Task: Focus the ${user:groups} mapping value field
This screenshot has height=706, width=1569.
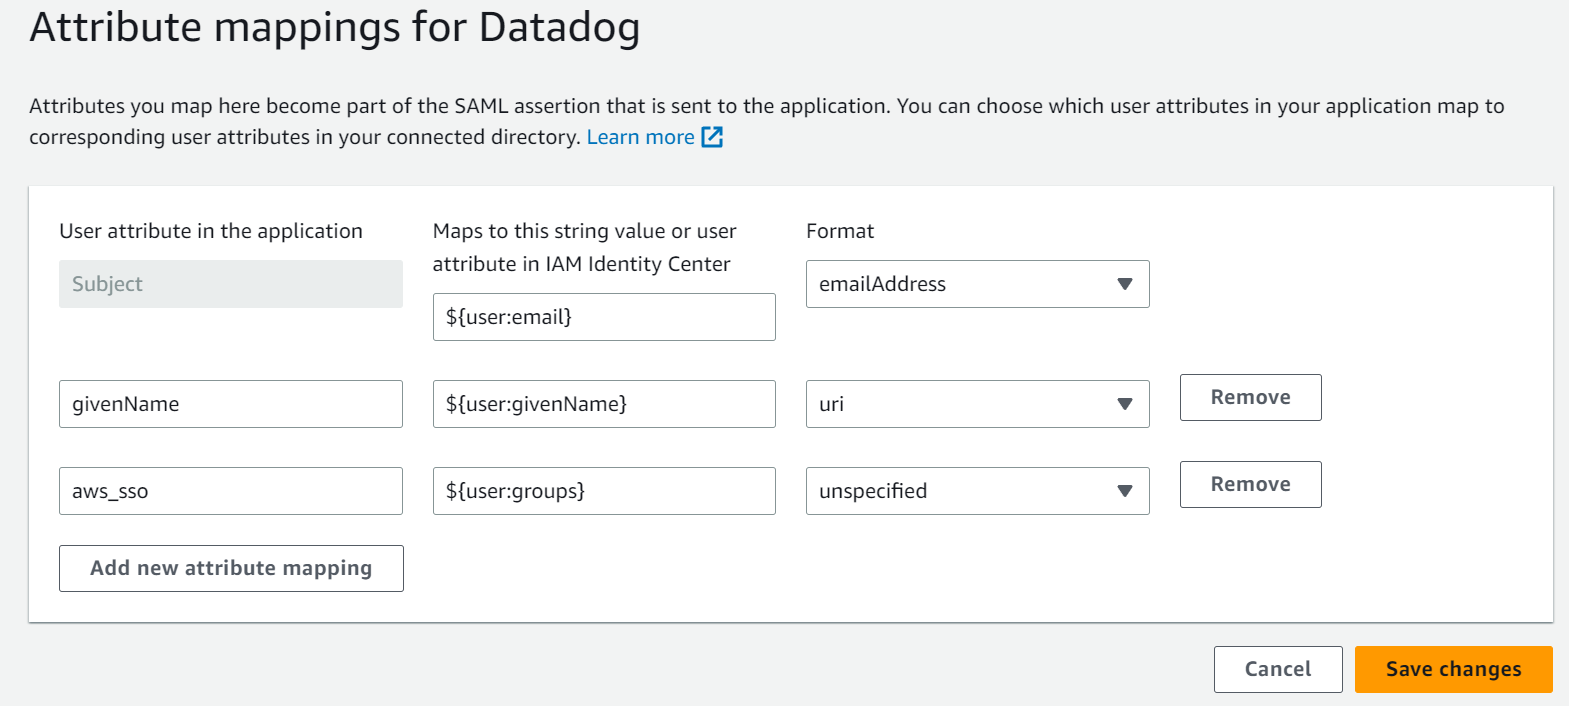Action: (603, 491)
